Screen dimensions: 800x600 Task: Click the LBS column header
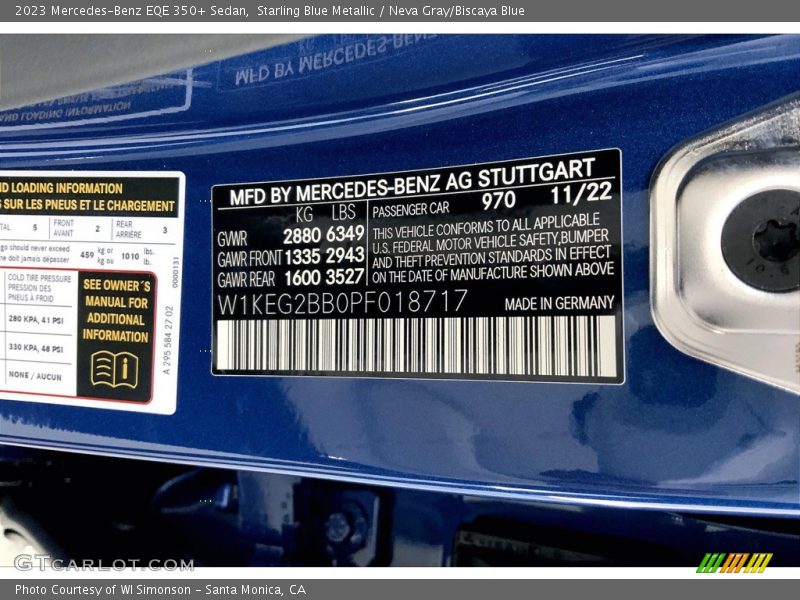point(343,212)
